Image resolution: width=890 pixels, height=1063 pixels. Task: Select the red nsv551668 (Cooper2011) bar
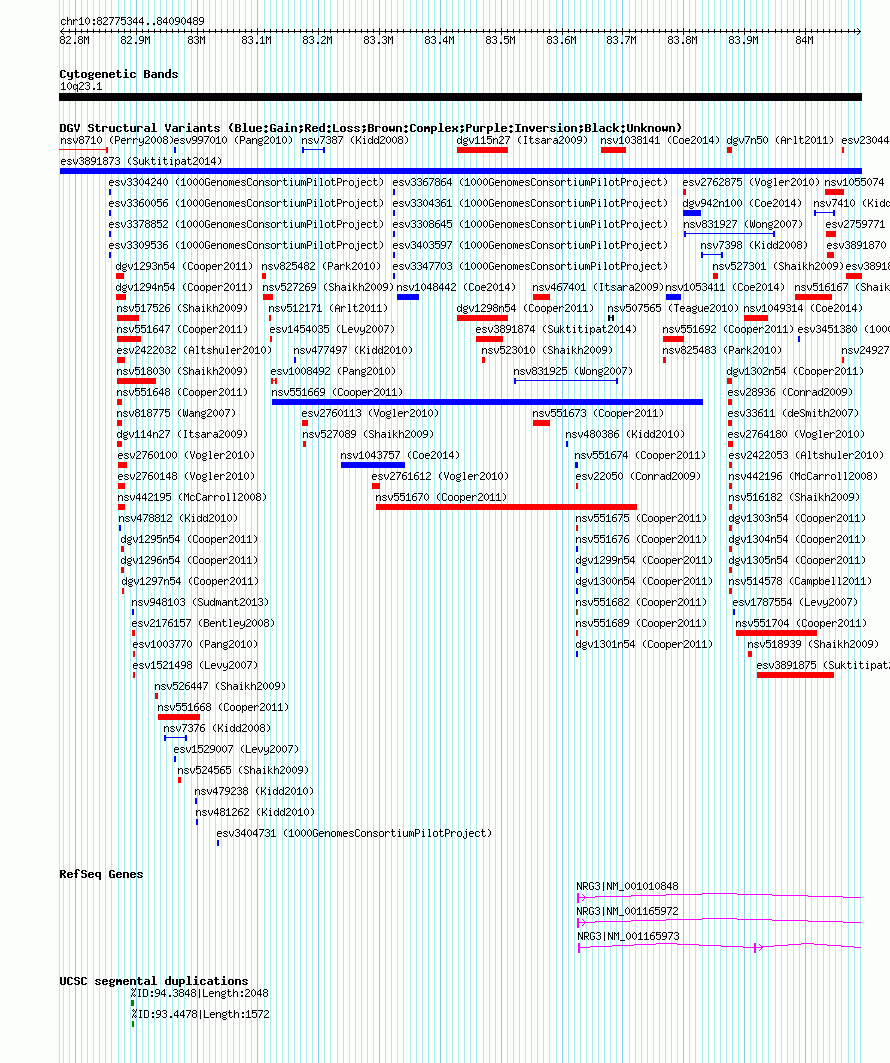click(179, 717)
